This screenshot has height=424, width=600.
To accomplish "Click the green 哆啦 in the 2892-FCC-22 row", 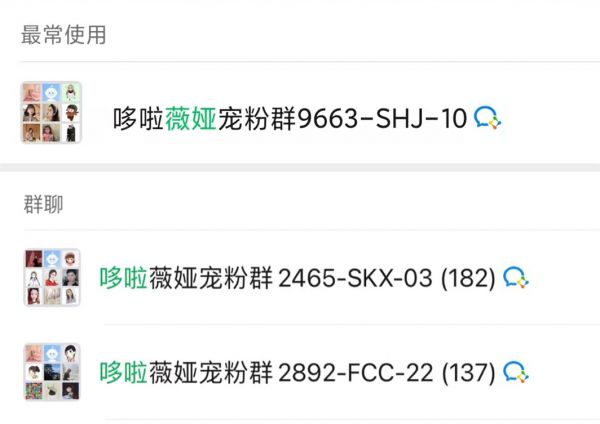I will [124, 372].
